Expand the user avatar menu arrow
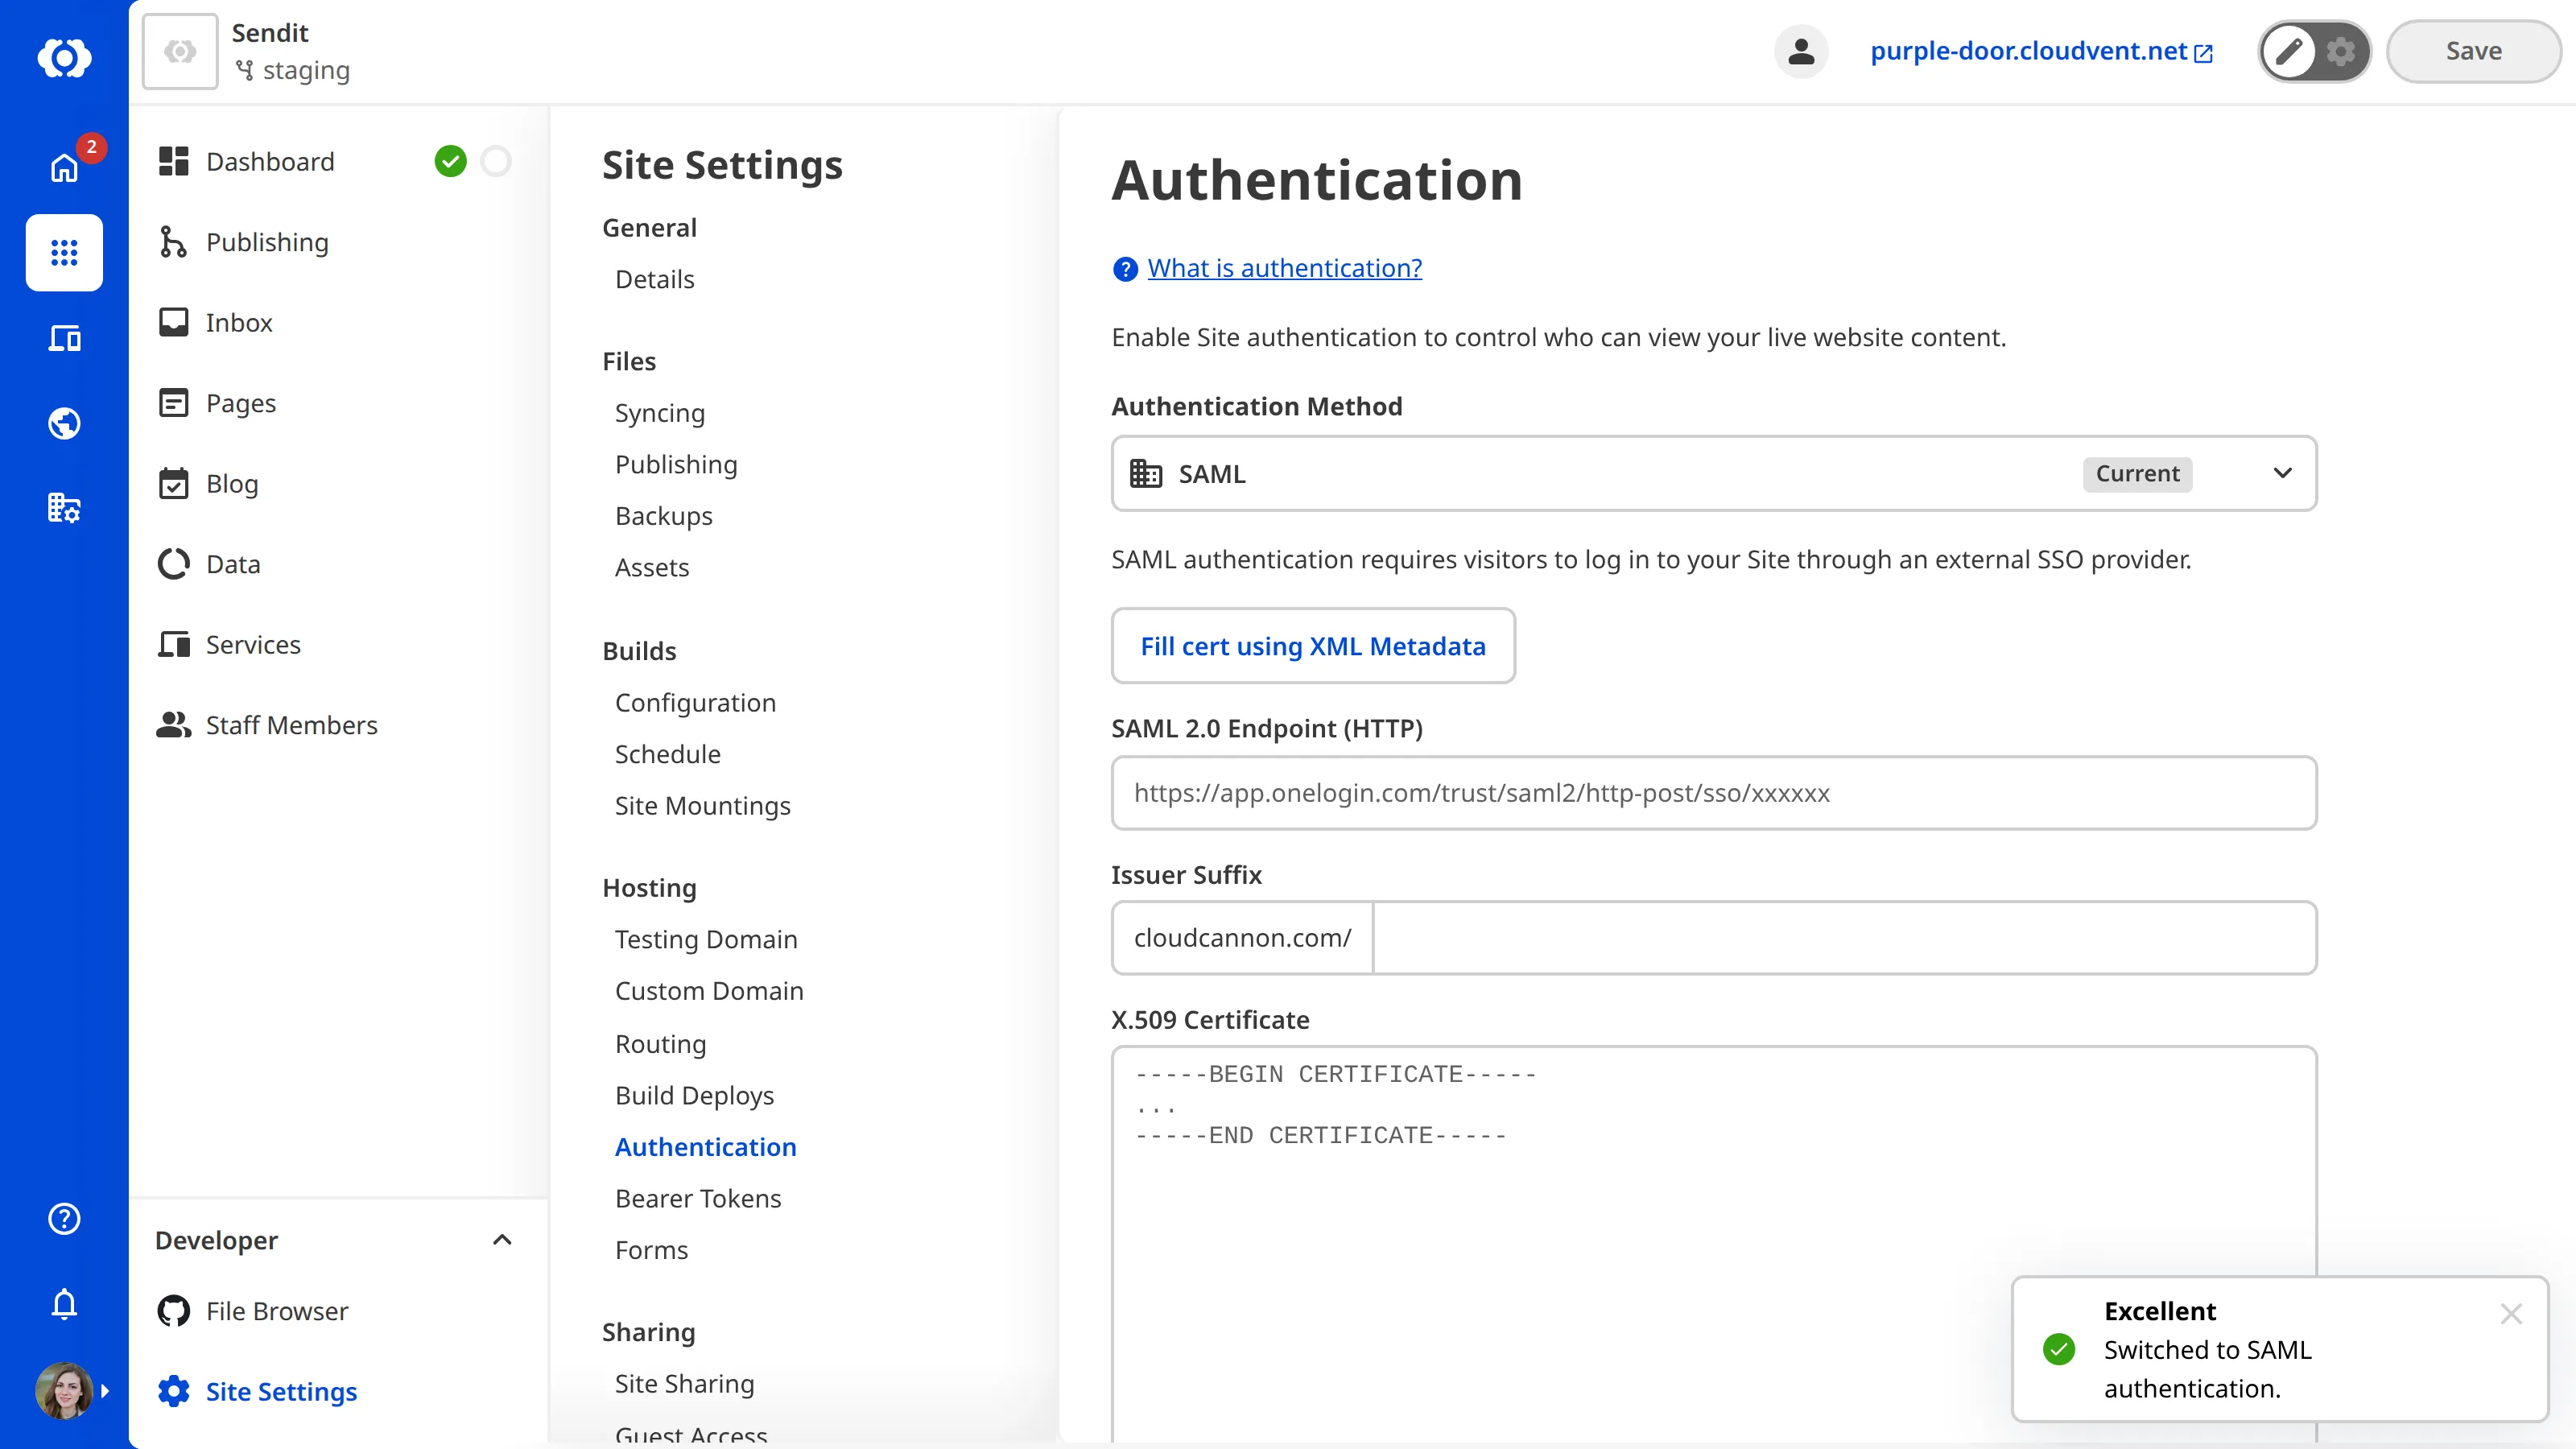The width and height of the screenshot is (2576, 1449). (106, 1390)
